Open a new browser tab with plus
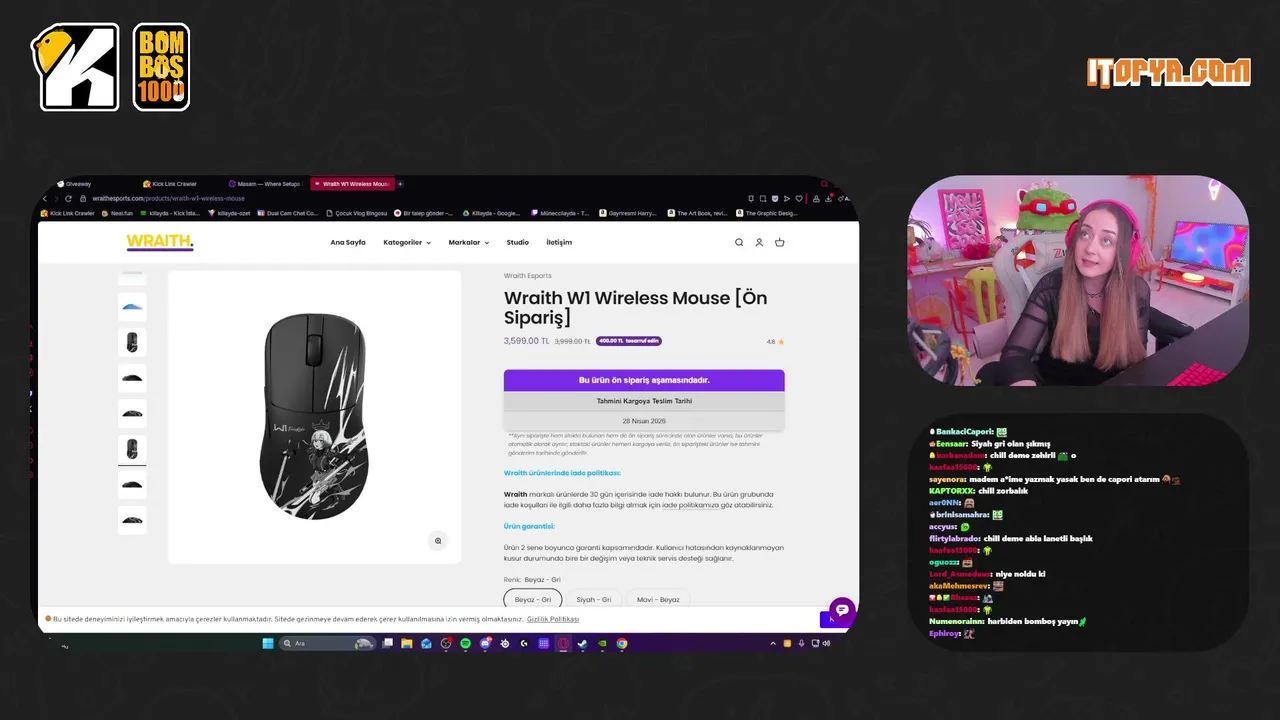The image size is (1280, 720). [x=400, y=184]
